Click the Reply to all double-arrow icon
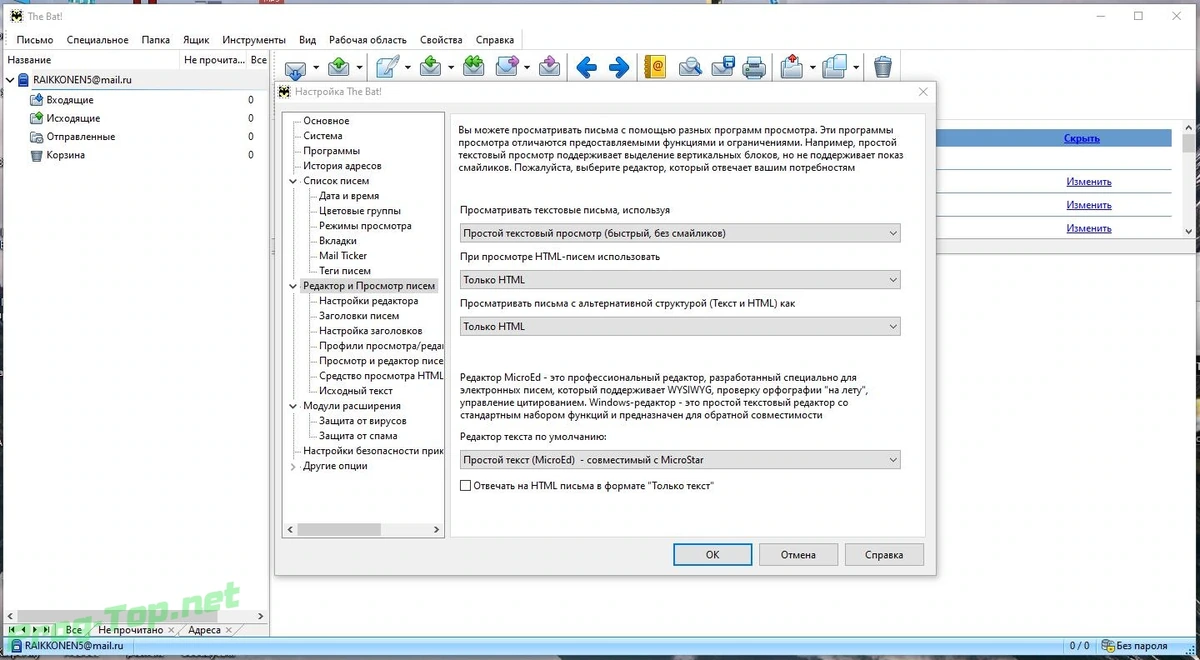The width and height of the screenshot is (1200, 660). (473, 67)
